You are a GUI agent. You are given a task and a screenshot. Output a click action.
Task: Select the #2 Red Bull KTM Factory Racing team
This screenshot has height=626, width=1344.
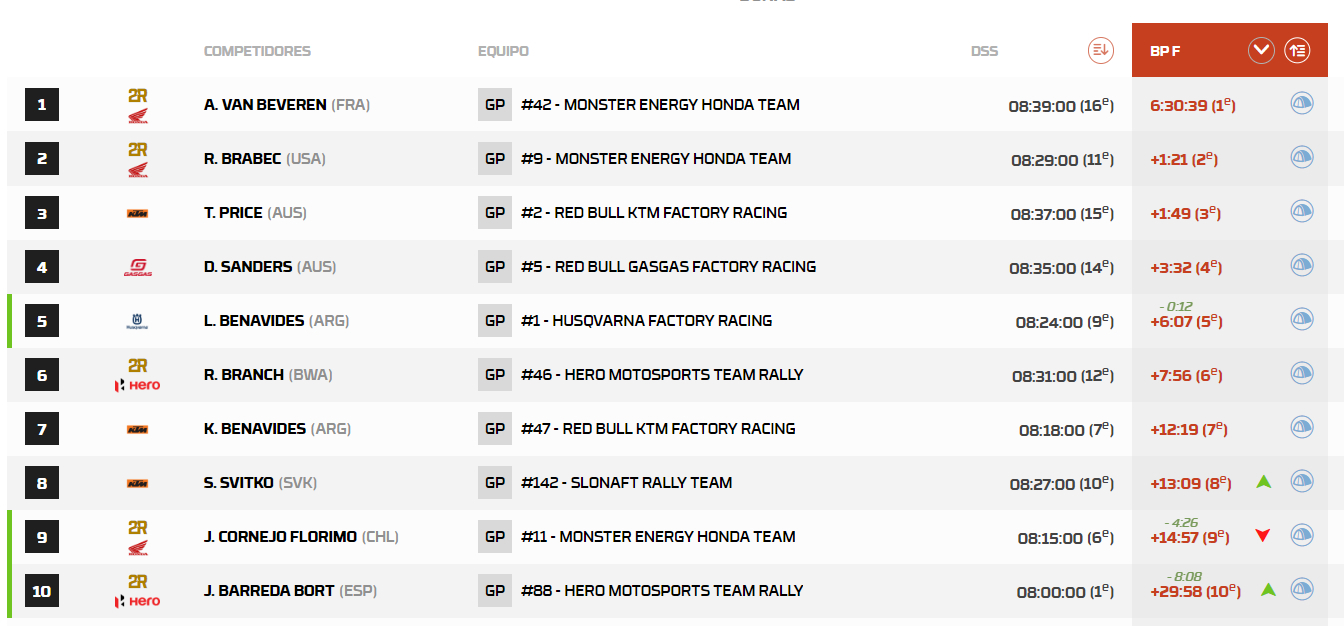point(653,213)
